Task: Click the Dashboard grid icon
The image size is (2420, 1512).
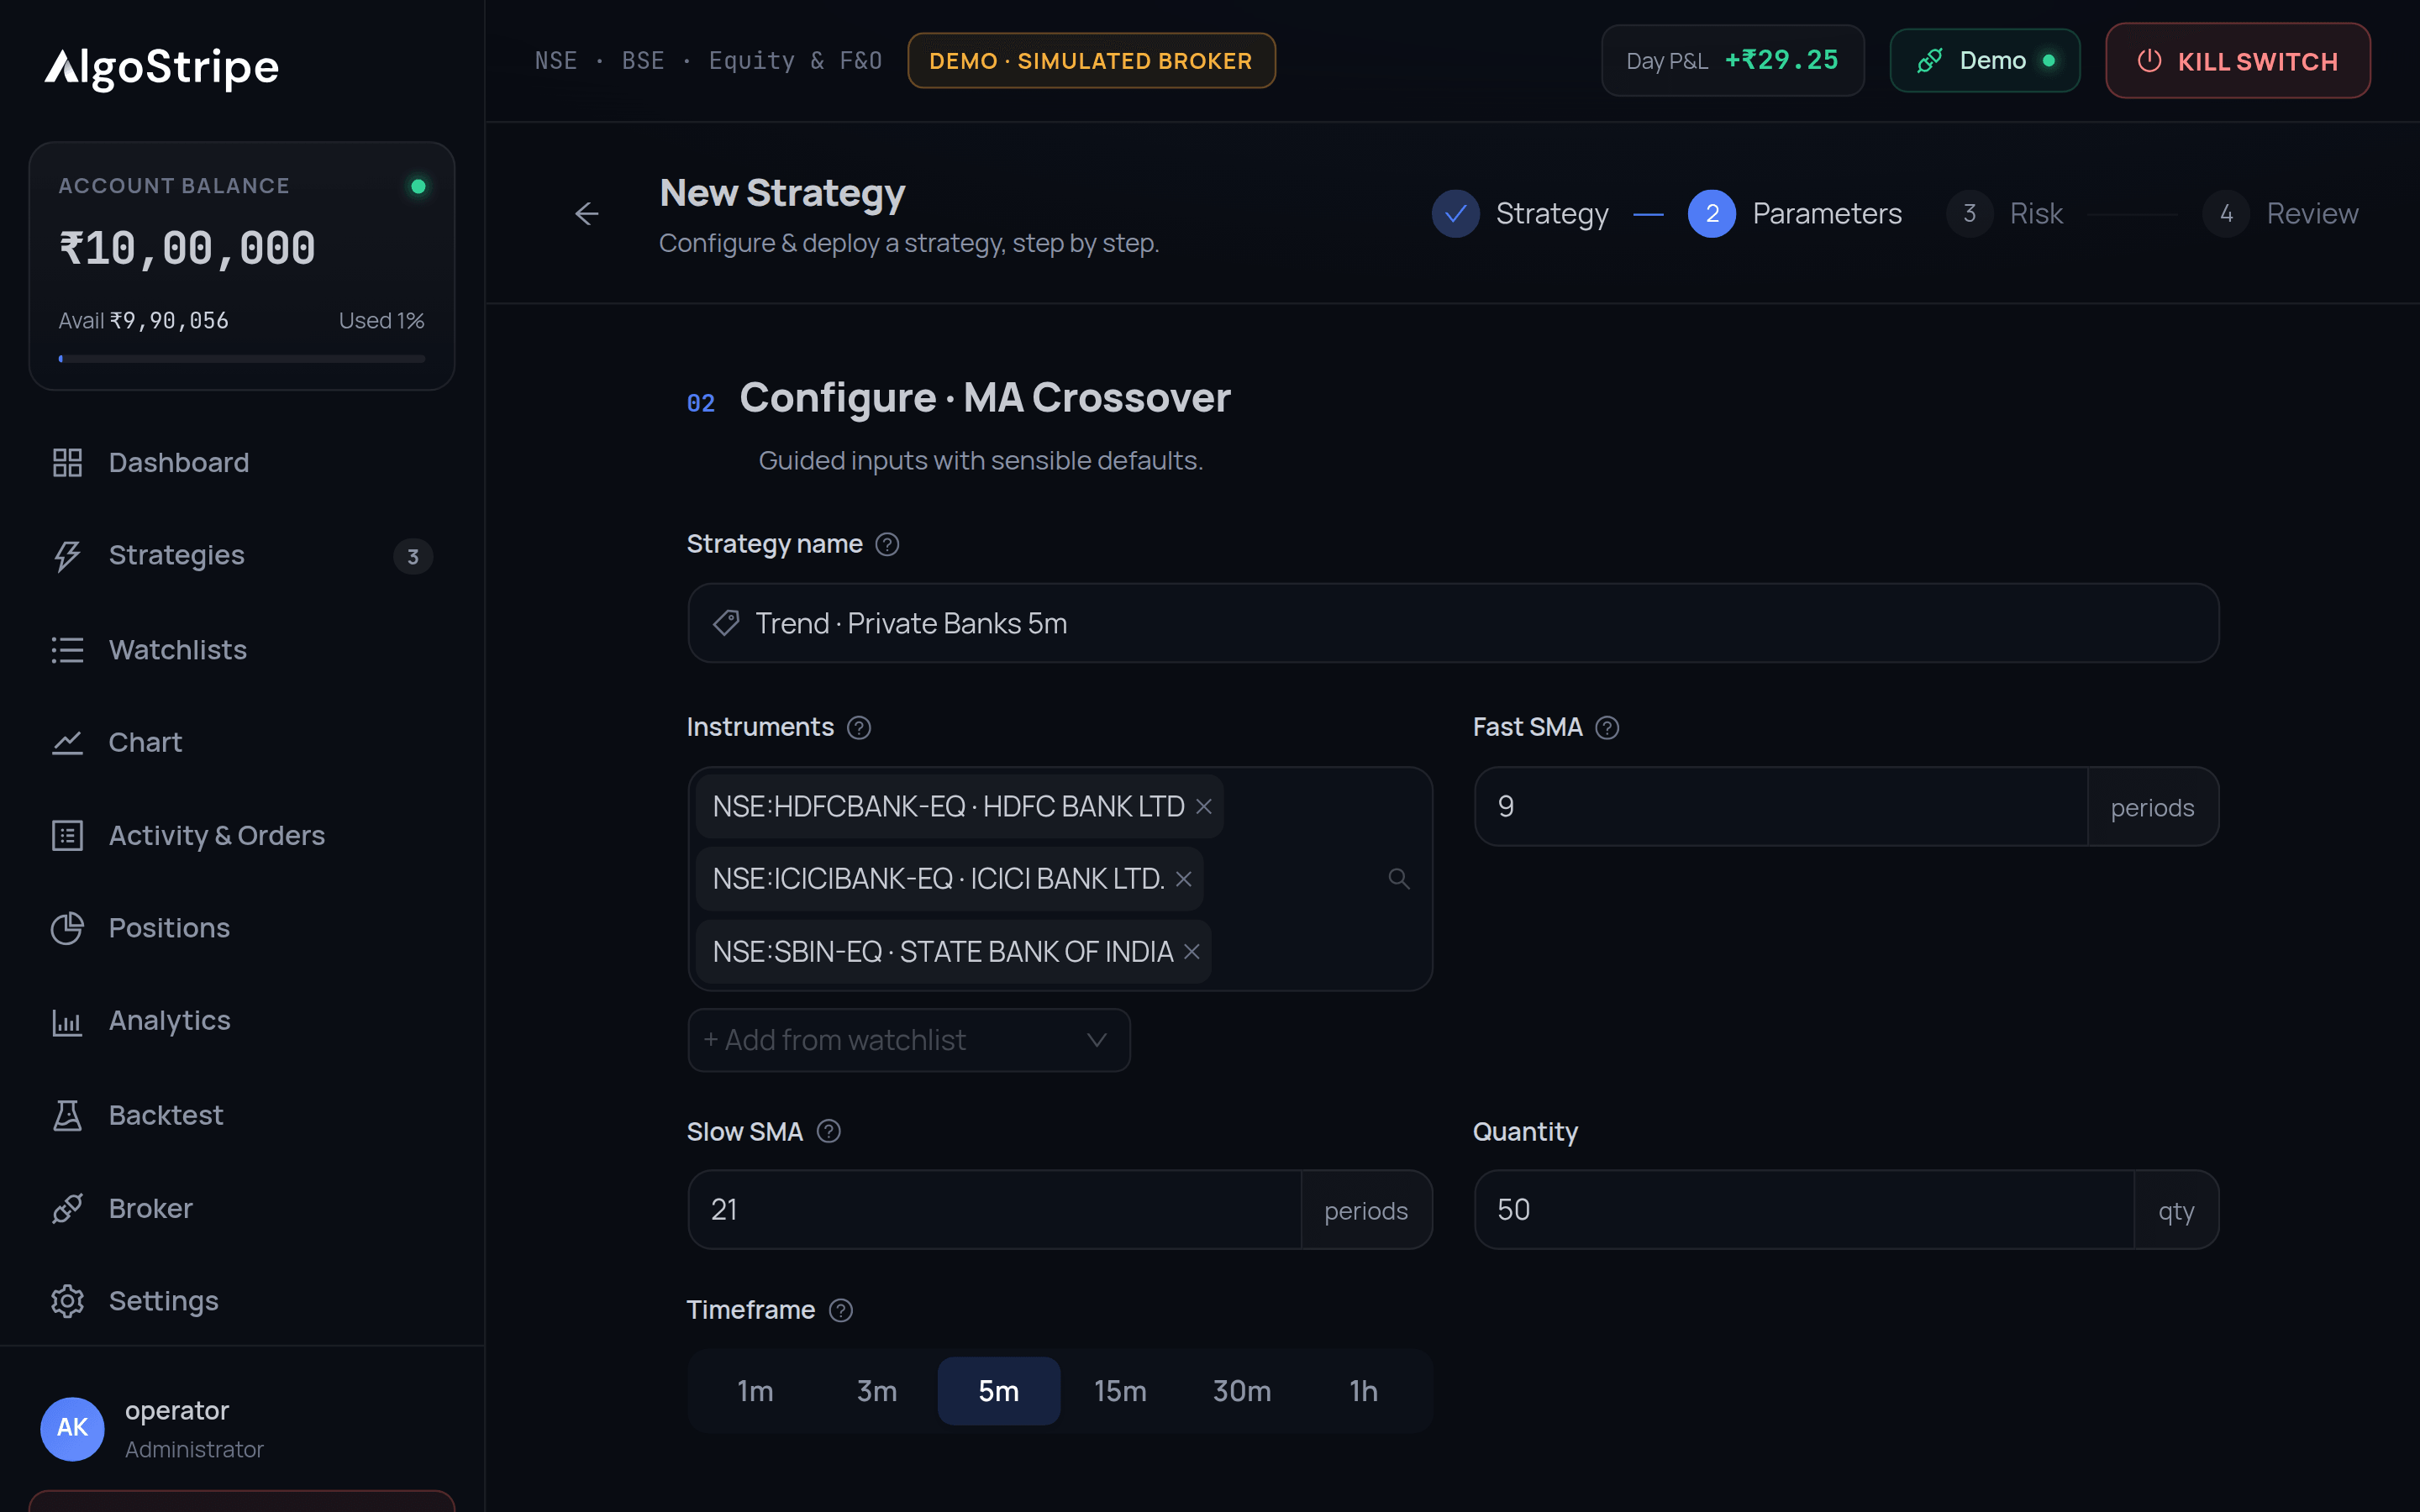Action: [67, 462]
